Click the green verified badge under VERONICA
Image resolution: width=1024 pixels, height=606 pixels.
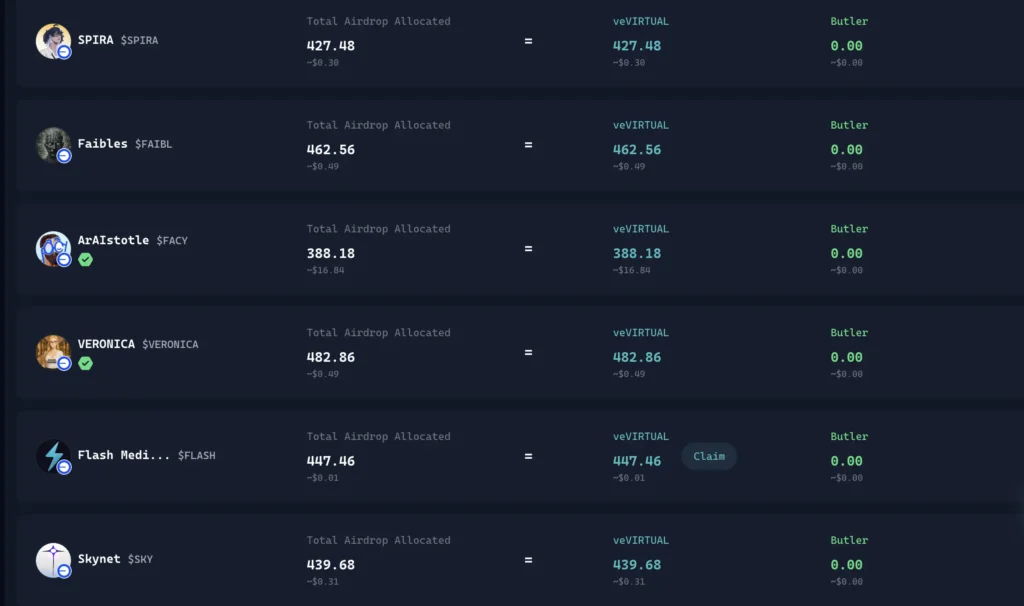[x=86, y=364]
